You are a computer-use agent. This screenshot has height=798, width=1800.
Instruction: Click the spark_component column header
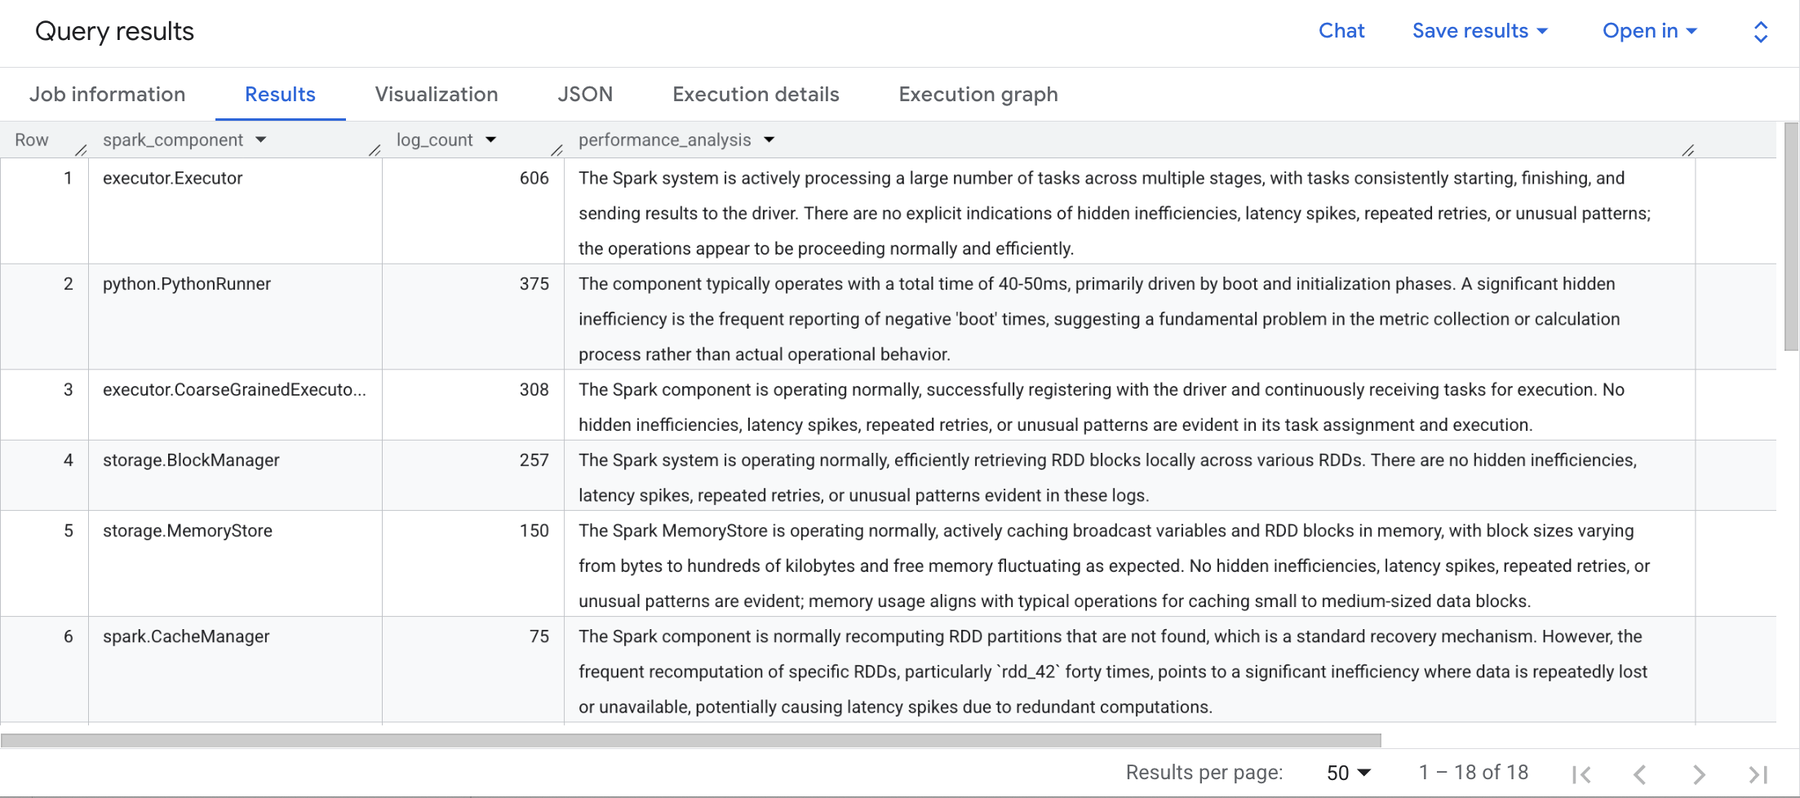tap(173, 140)
